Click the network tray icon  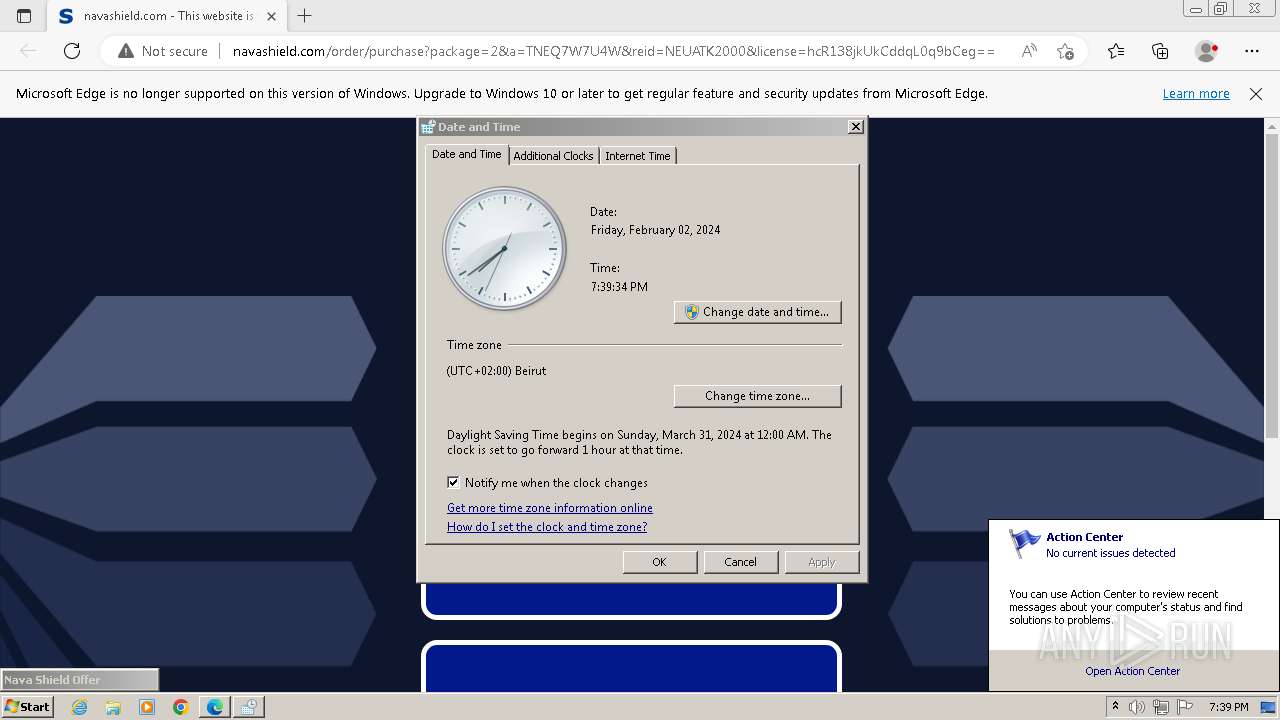click(x=1161, y=707)
